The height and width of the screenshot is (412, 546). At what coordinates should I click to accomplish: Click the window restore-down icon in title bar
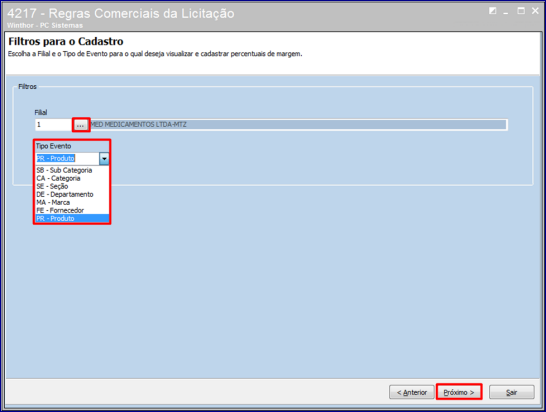click(x=492, y=11)
